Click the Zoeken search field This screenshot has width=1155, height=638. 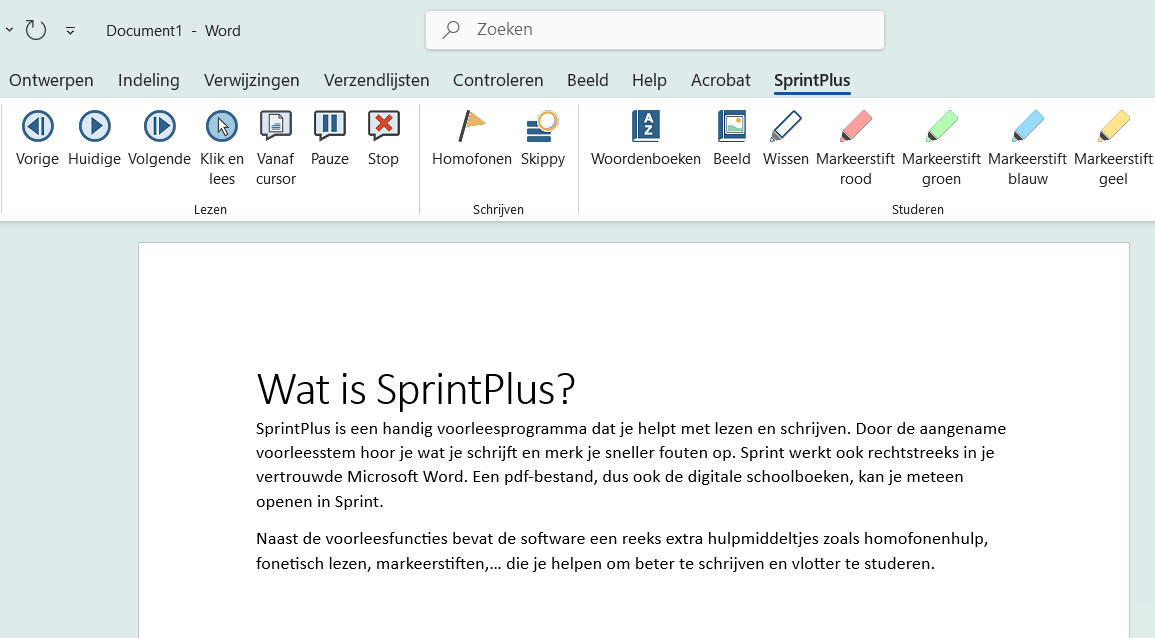pos(655,29)
